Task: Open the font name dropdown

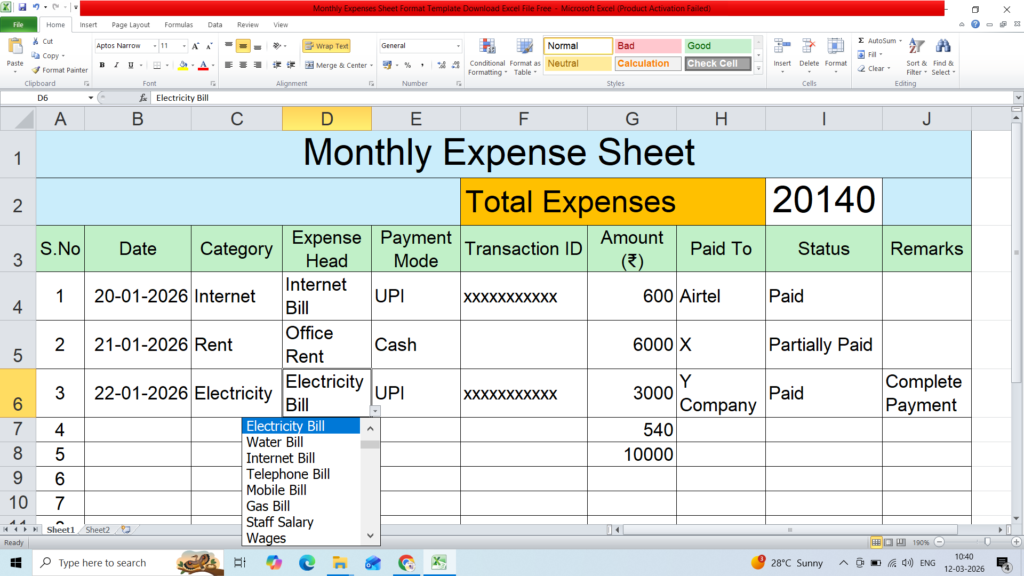Action: (x=155, y=46)
